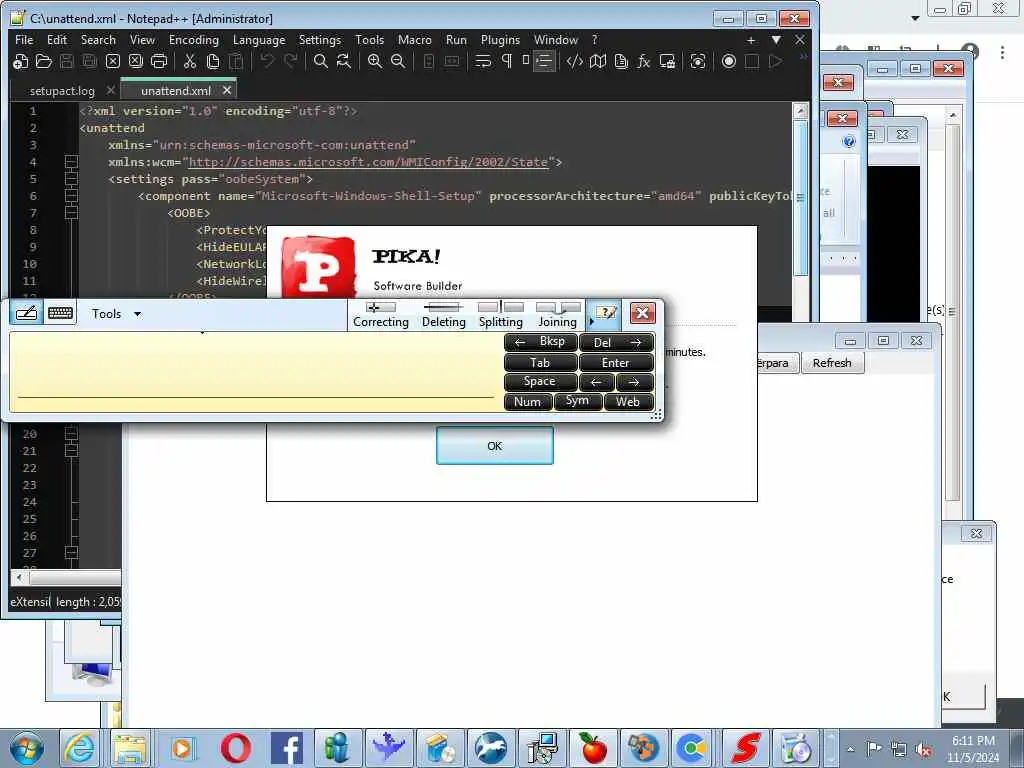Show the Joining gesture demo
The width and height of the screenshot is (1024, 768).
point(558,315)
